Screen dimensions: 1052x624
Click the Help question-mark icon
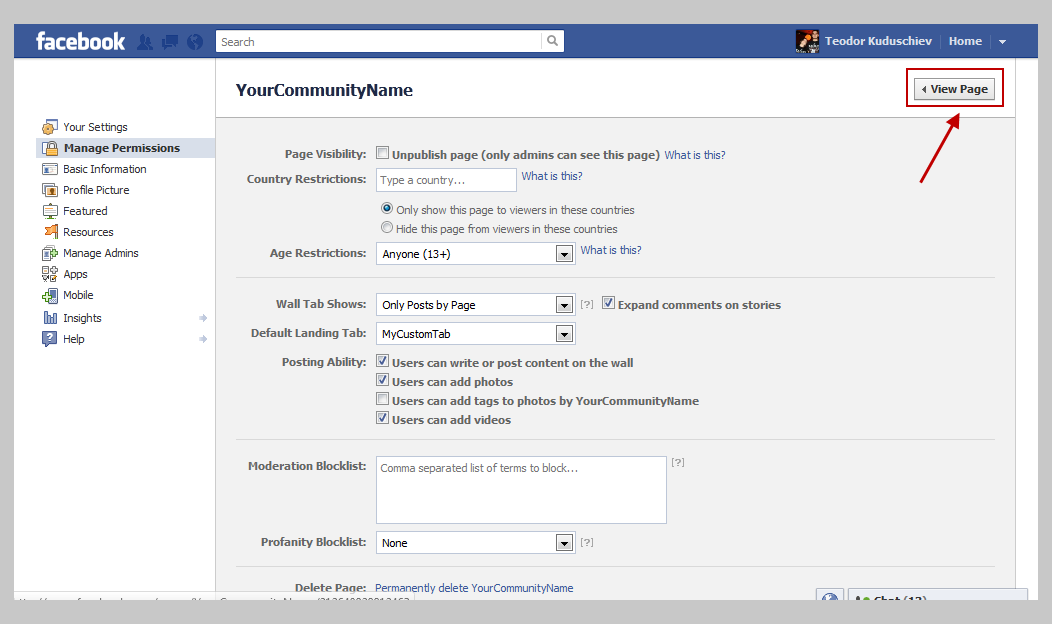[50, 339]
